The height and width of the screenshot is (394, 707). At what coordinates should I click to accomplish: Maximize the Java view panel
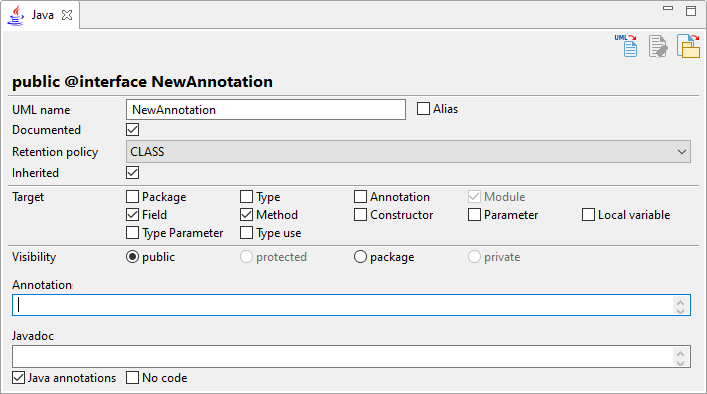point(691,10)
